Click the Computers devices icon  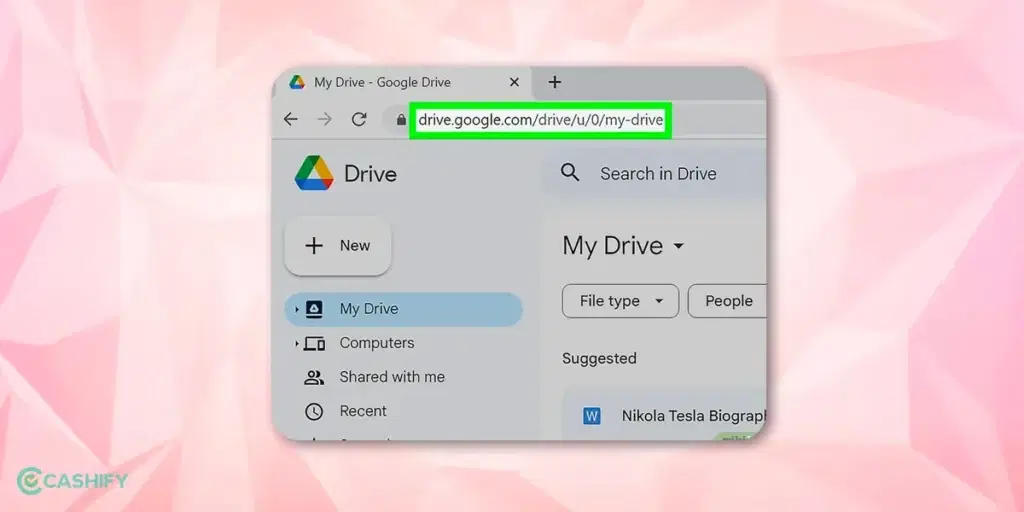point(314,343)
